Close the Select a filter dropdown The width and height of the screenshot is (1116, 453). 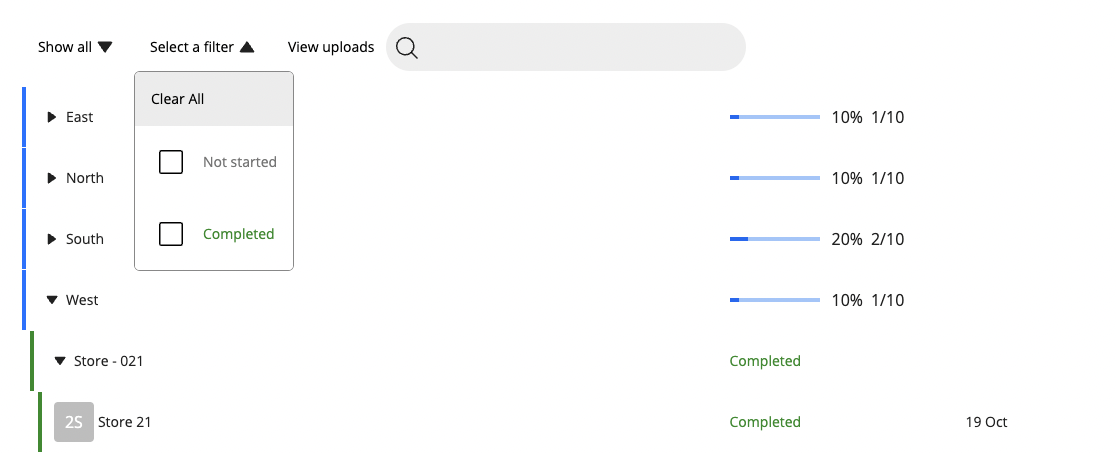[202, 47]
